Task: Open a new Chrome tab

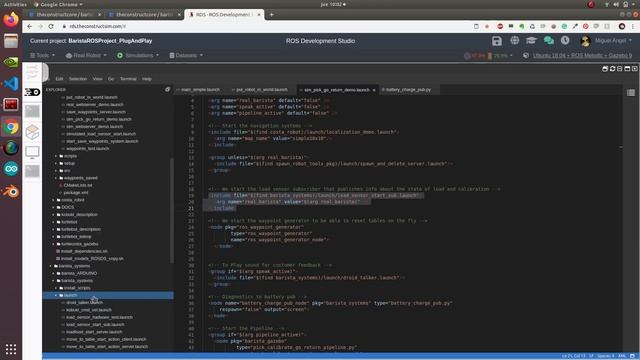Action: 271,15
